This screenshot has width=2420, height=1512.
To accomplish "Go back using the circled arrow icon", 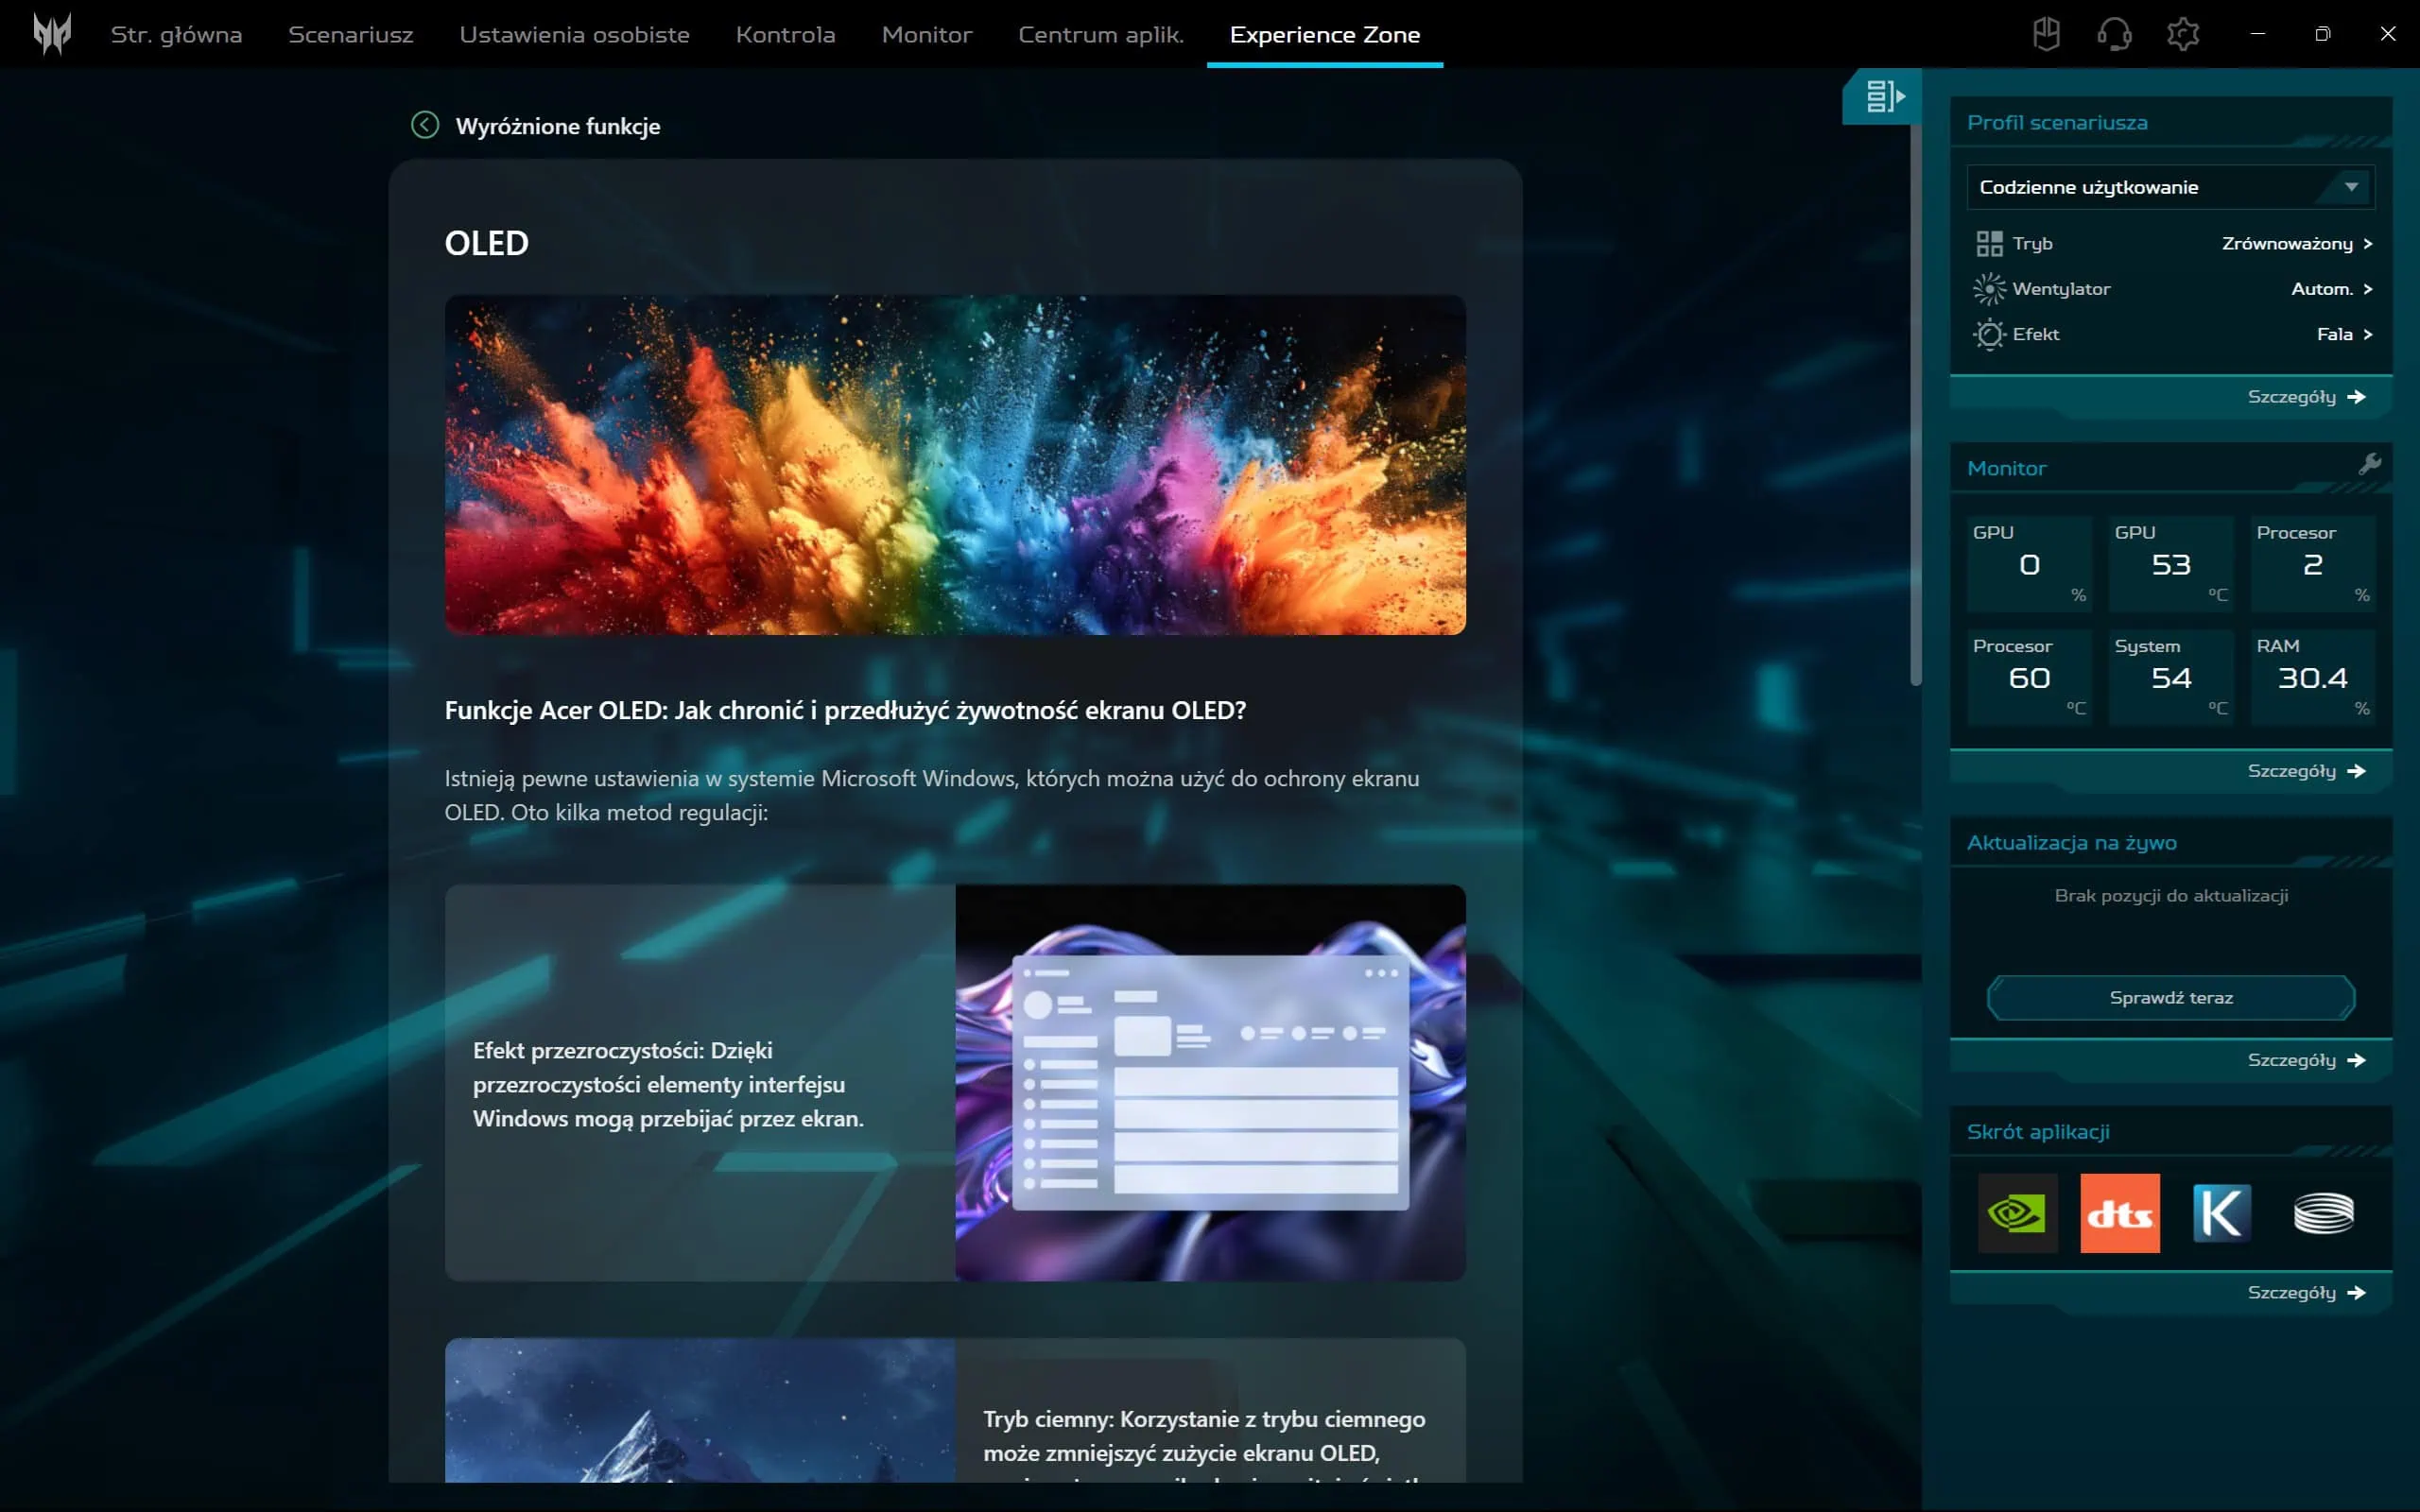I will (x=425, y=125).
